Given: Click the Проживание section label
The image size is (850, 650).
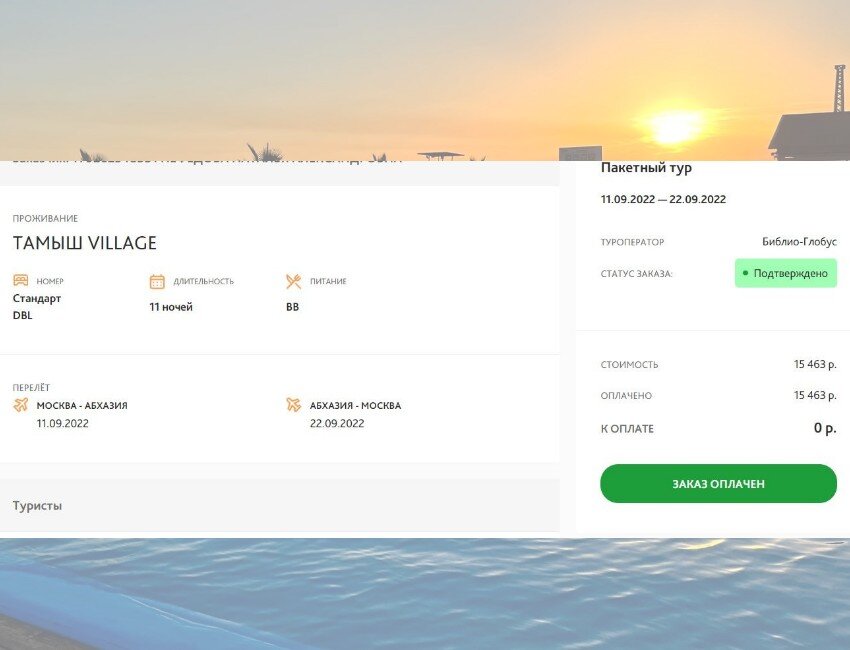Looking at the screenshot, I should tap(45, 218).
